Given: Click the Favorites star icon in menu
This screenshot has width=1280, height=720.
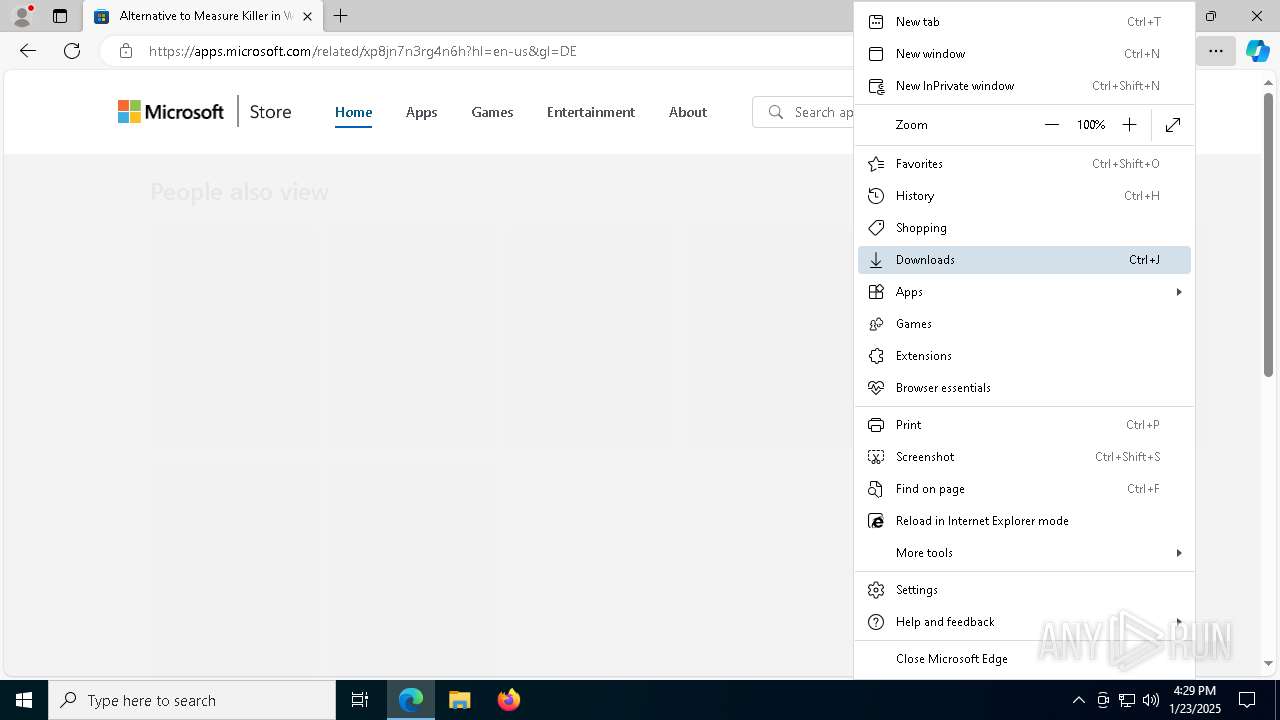Looking at the screenshot, I should [x=876, y=163].
